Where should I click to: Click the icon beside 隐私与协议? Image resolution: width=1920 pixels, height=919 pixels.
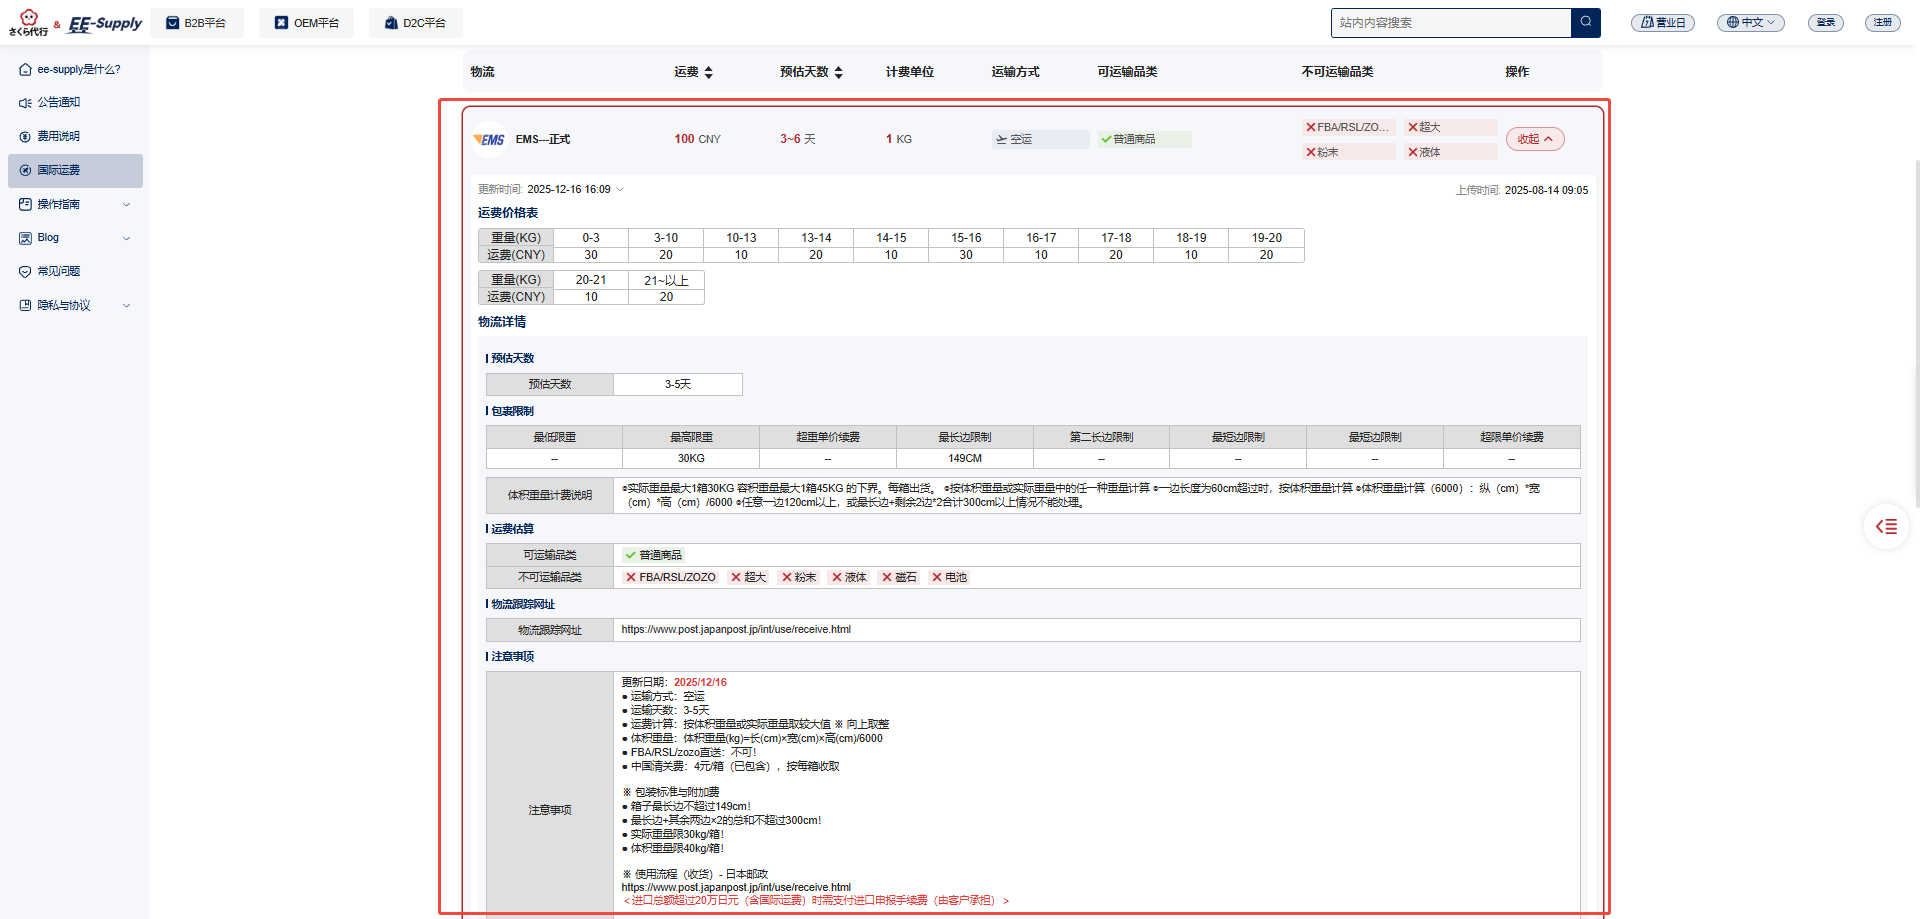25,305
